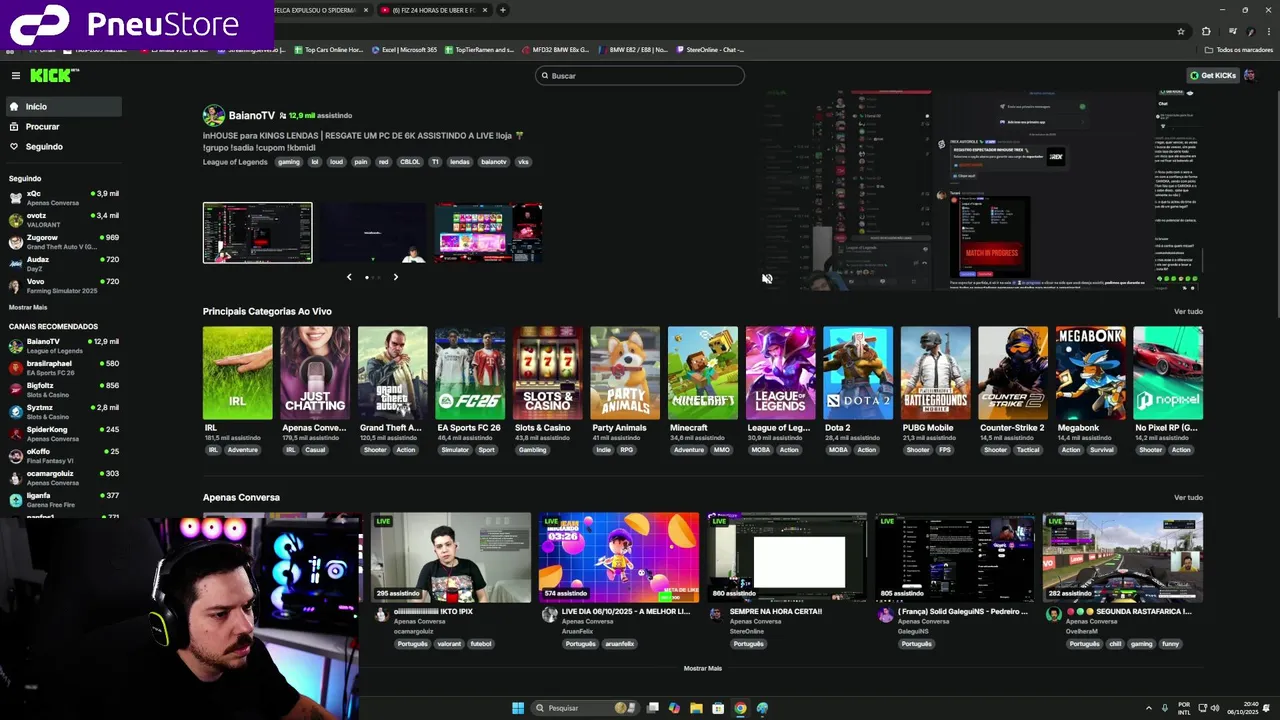Viewport: 1280px width, 720px height.
Task: Open Todos os marcadores bookmarks folder
Action: [1238, 50]
